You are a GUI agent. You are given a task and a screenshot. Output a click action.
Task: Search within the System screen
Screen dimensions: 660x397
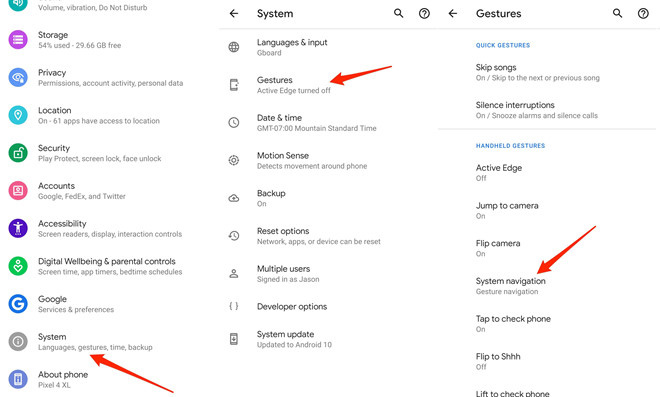point(399,13)
